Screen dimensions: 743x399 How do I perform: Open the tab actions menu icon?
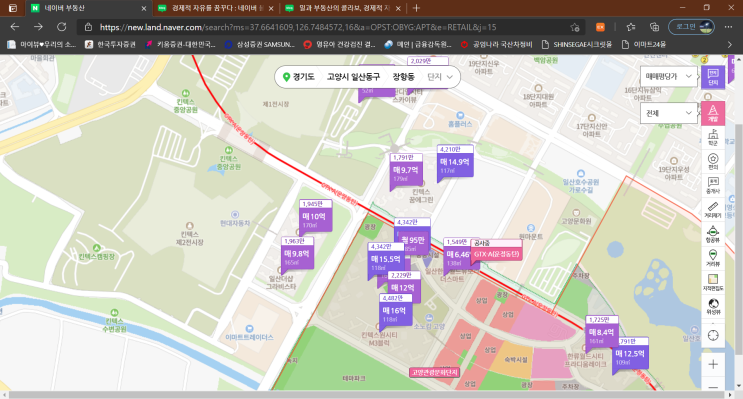pyautogui.click(x=13, y=8)
